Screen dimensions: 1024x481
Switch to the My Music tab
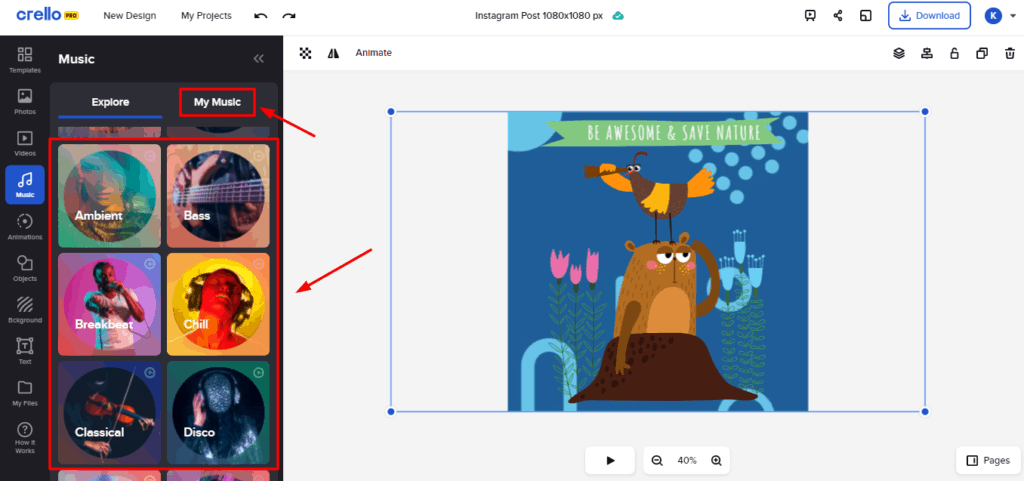pos(217,102)
